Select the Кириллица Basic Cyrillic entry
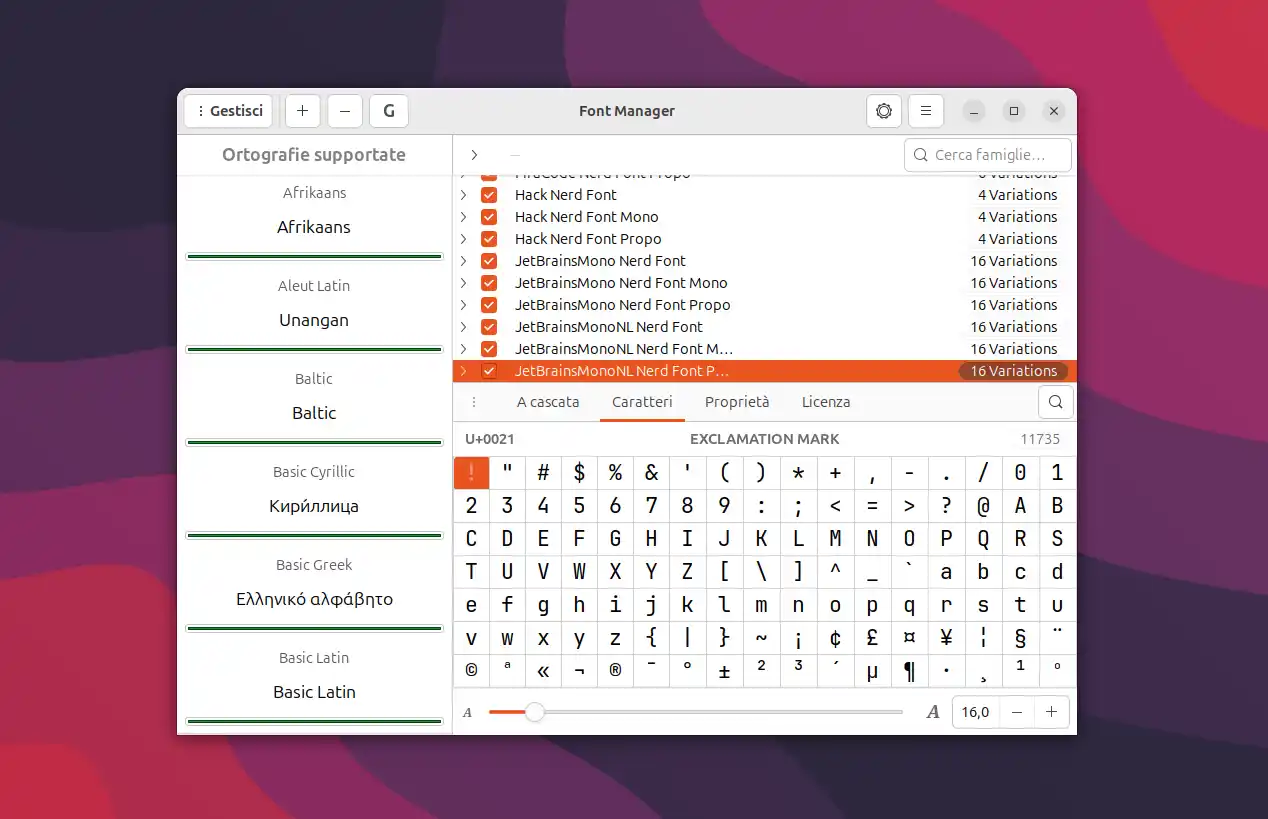This screenshot has width=1268, height=819. point(314,501)
